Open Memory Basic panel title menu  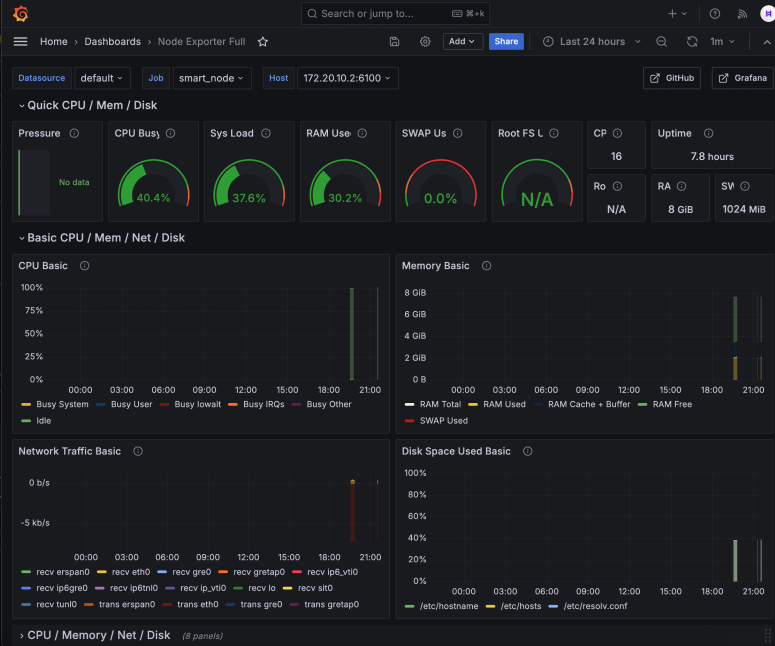click(435, 265)
